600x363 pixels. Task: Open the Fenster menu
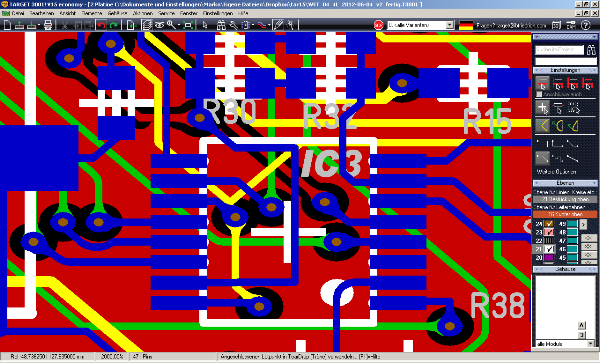coord(189,13)
